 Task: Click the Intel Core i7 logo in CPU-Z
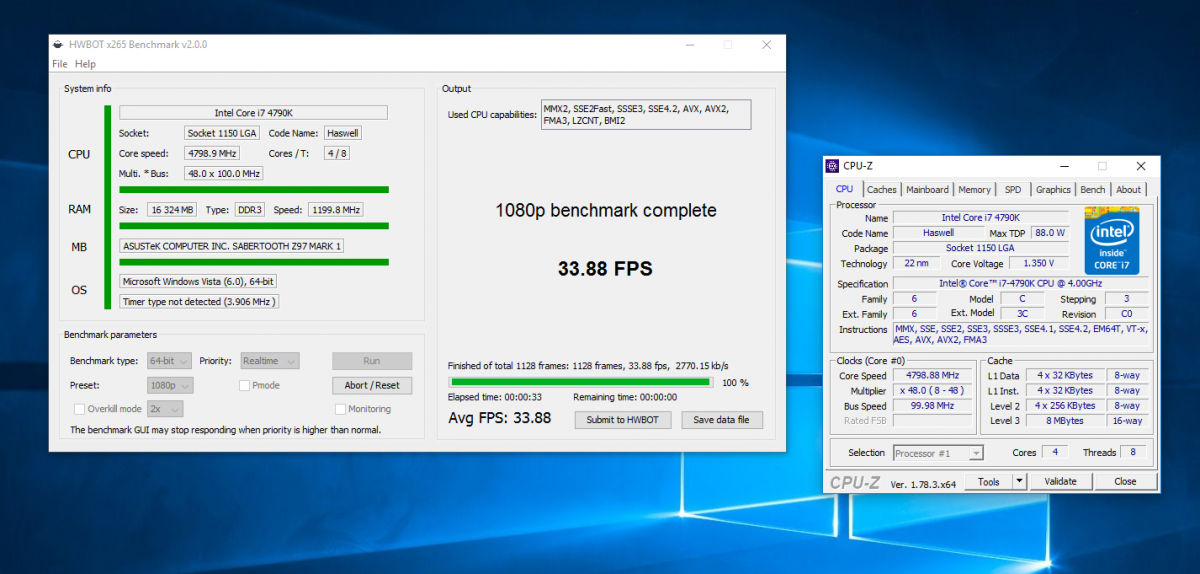1114,241
